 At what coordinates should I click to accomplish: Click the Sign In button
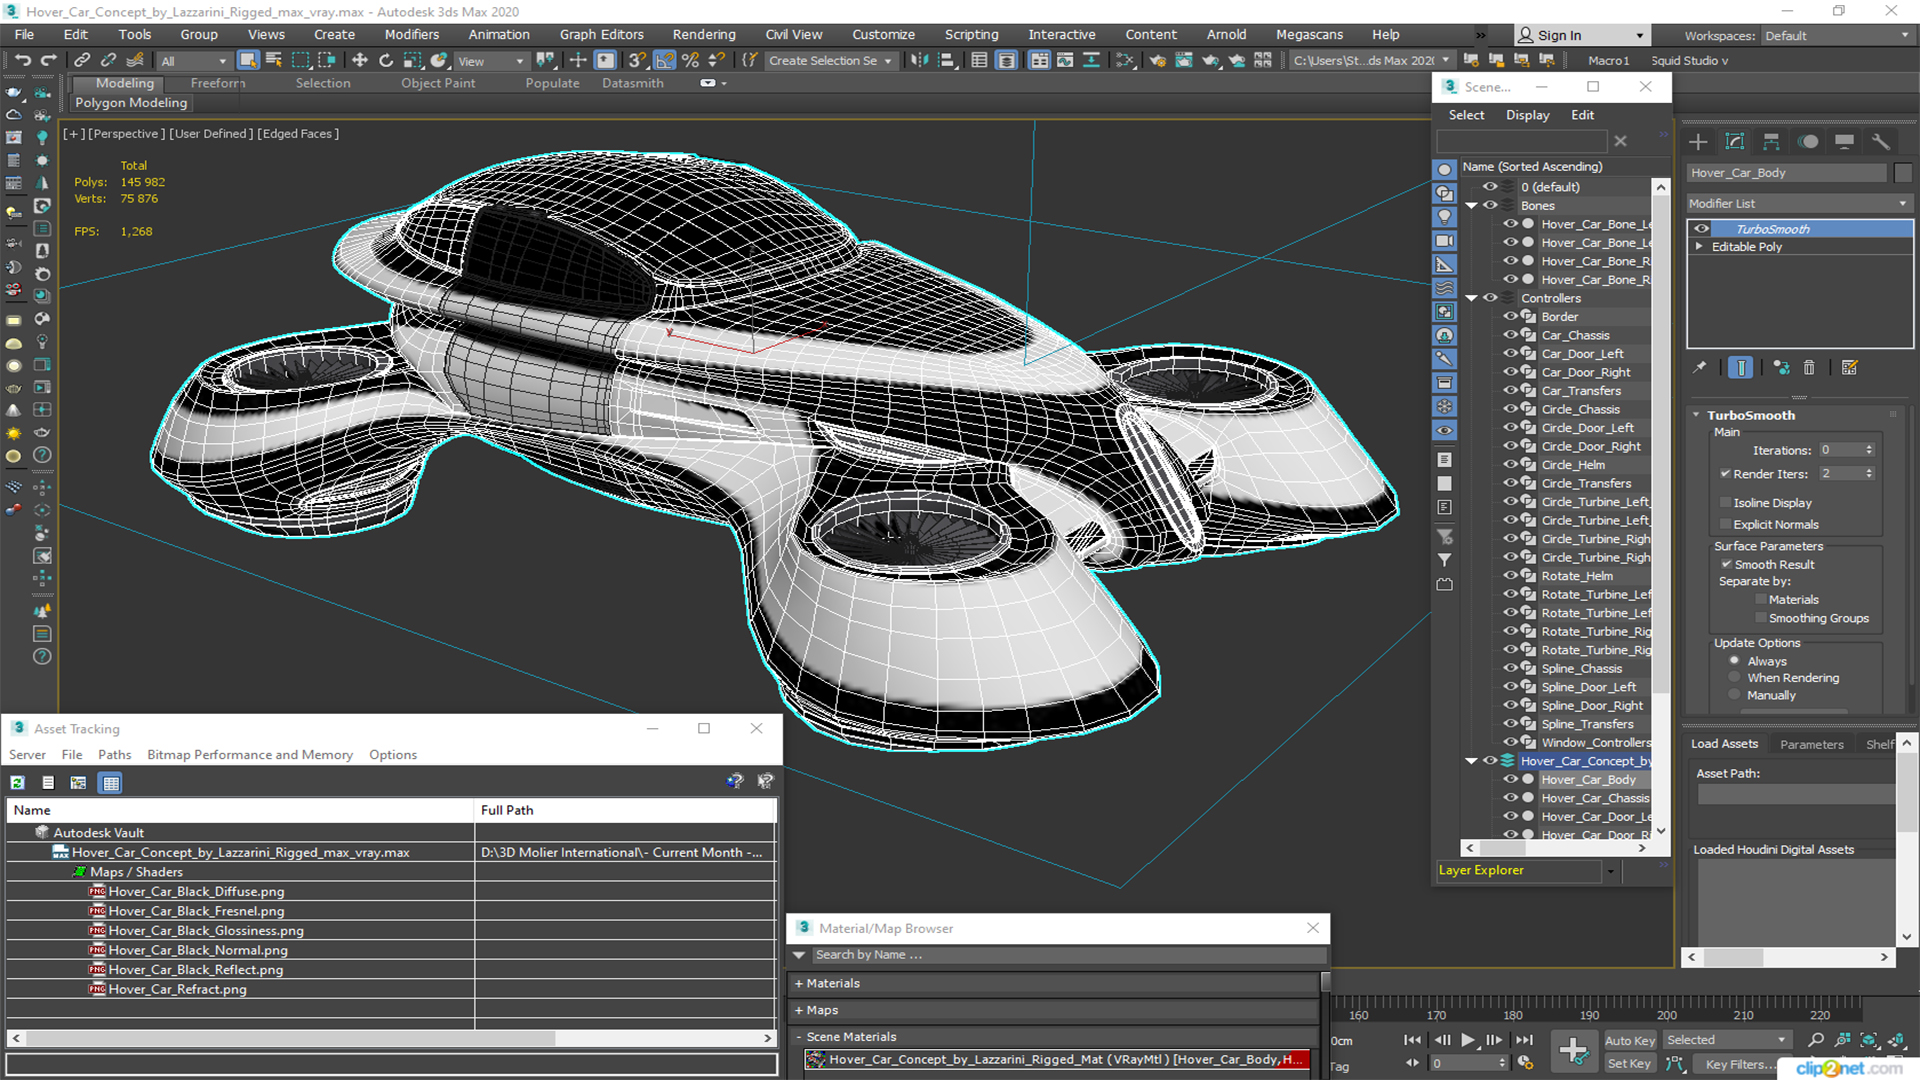1582,35
